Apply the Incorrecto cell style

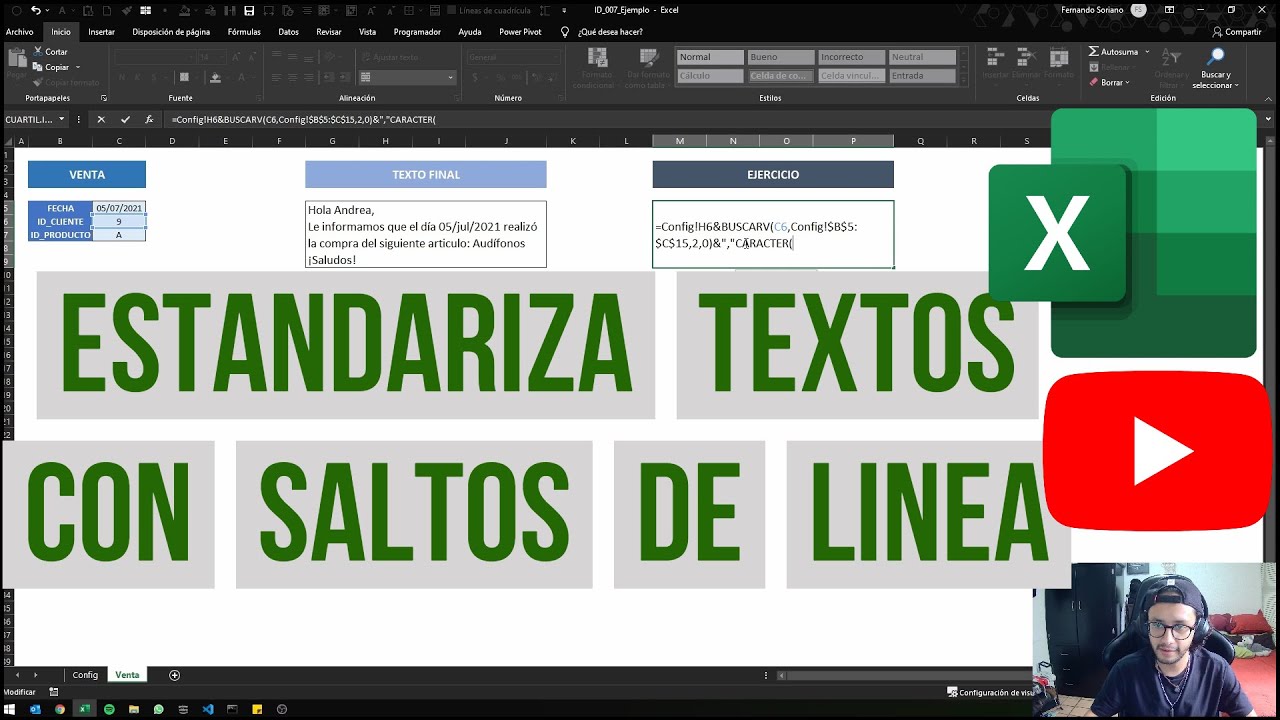click(852, 57)
